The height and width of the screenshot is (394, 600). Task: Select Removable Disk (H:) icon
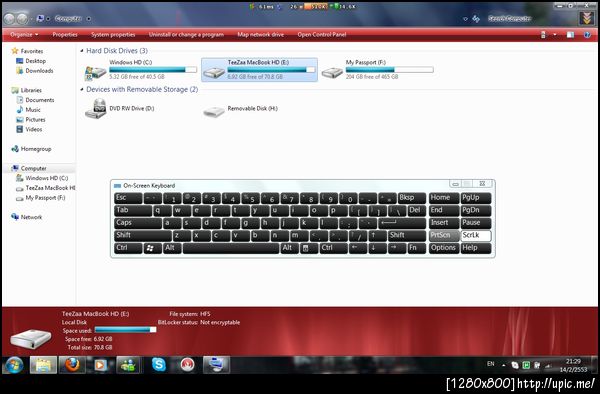(x=214, y=112)
